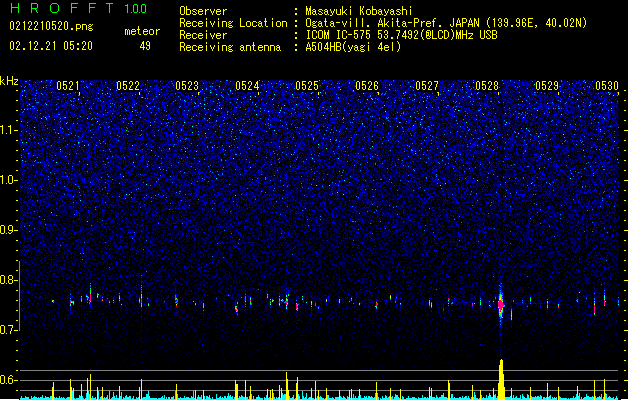Click the 0527 time marker
Viewport: 629px width, 400px height.
point(427,86)
